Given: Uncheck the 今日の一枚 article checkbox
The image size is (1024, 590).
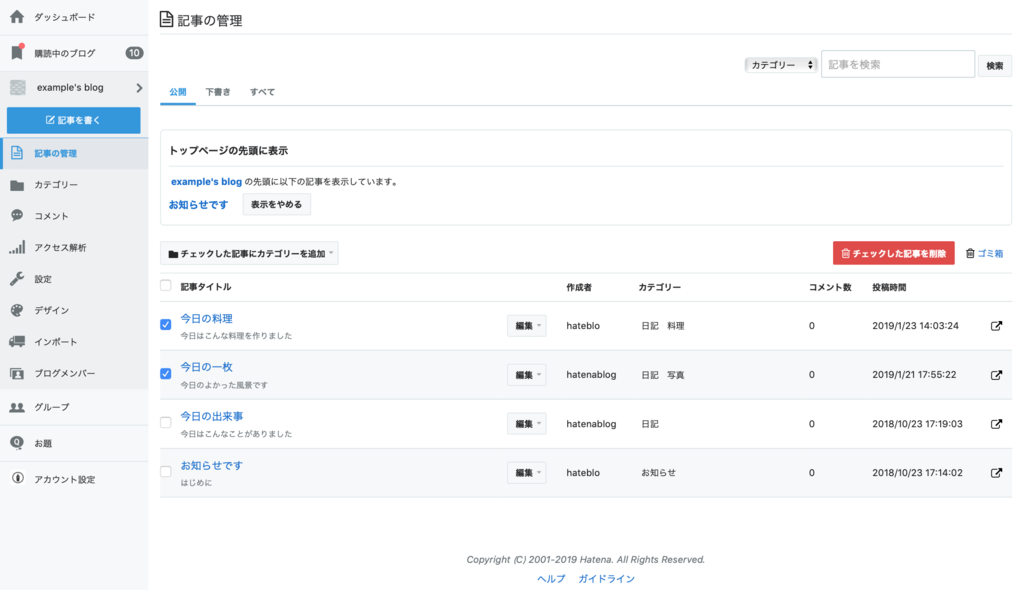Looking at the screenshot, I should 166,373.
